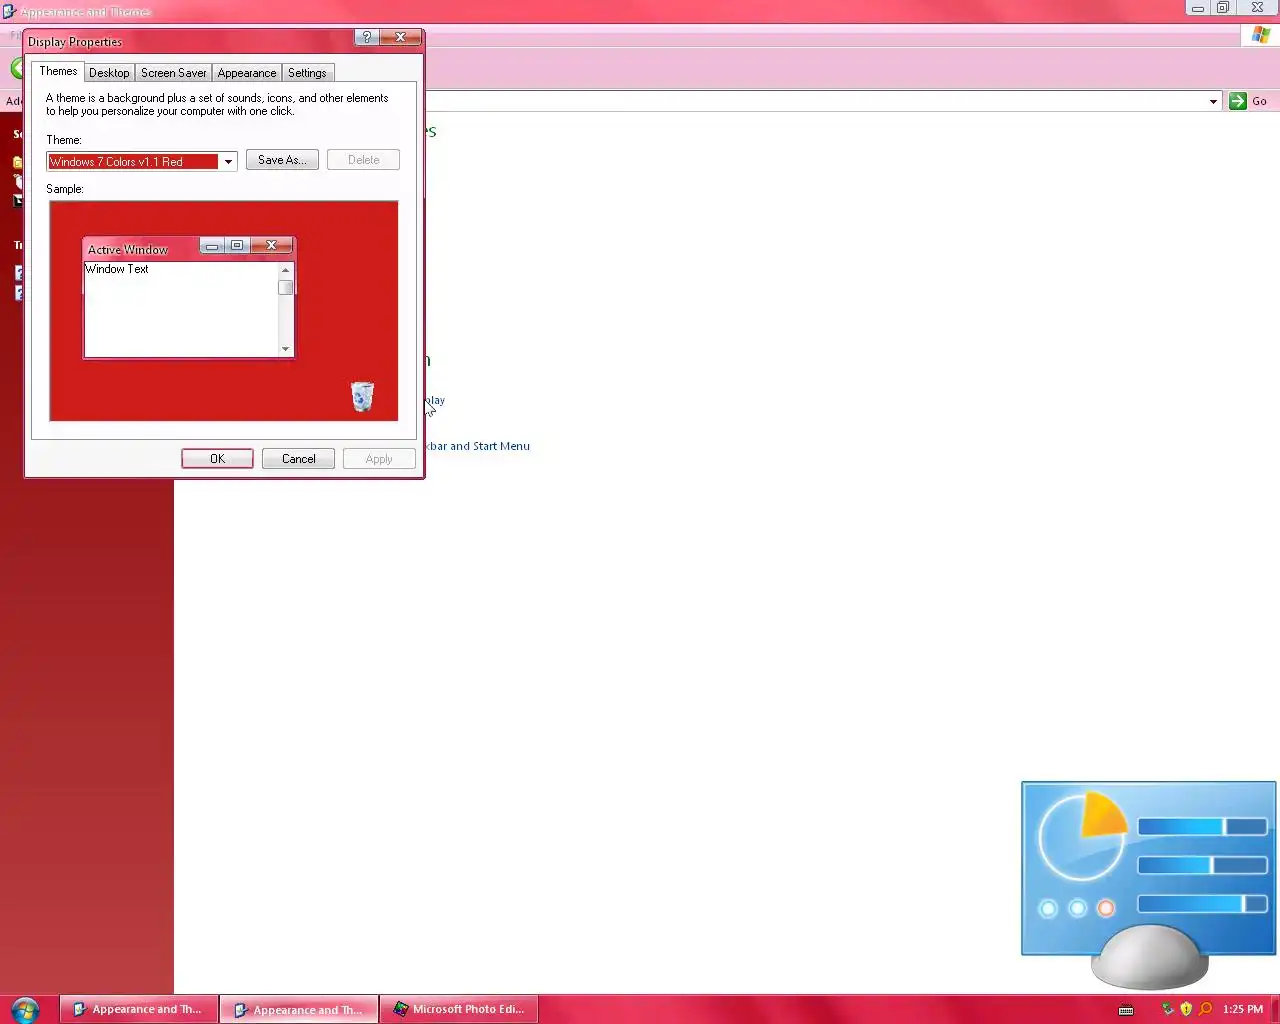
Task: Open the orange magnifier tray icon
Action: pyautogui.click(x=1205, y=1009)
